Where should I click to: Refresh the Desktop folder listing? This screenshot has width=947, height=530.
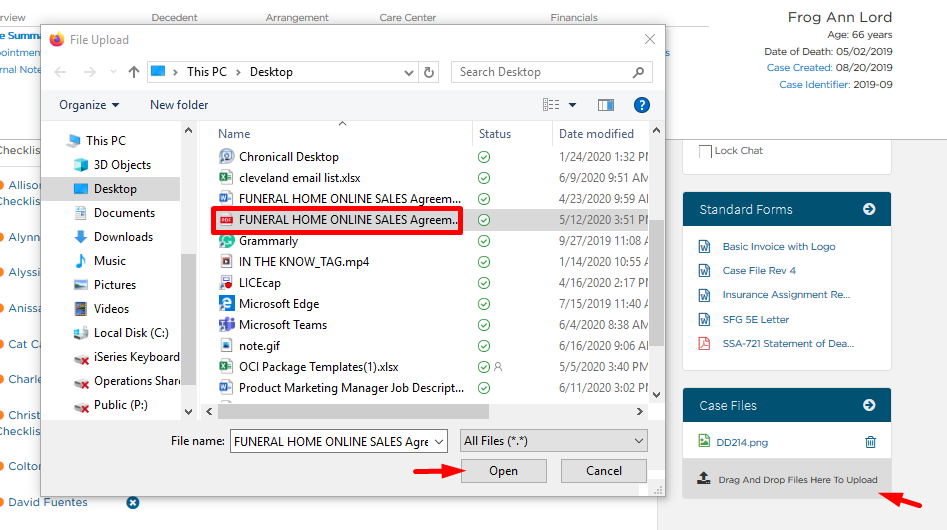(429, 72)
